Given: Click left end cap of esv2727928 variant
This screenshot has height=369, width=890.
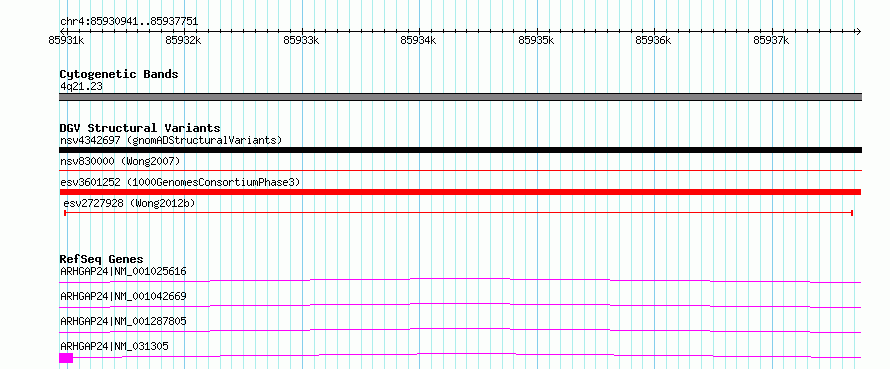Looking at the screenshot, I should pos(65,213).
